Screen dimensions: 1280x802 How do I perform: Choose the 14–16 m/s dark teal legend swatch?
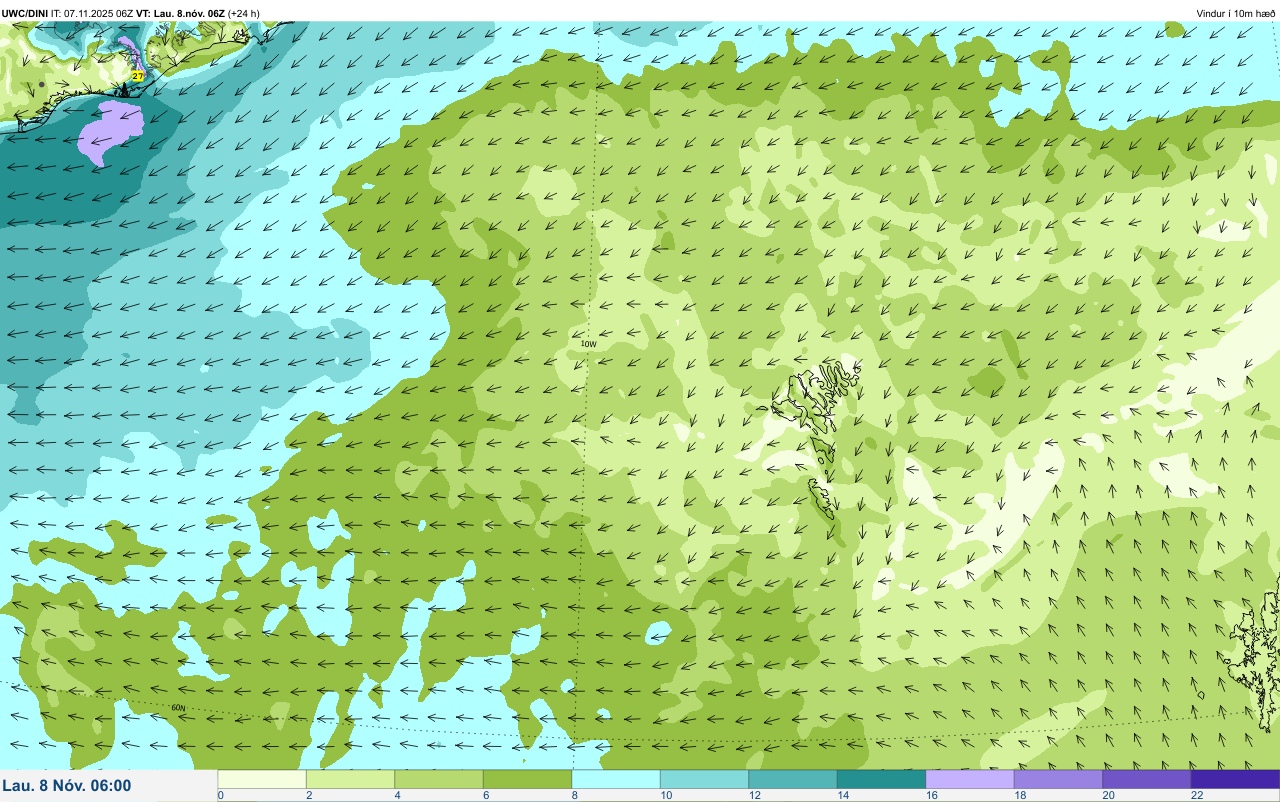click(881, 779)
